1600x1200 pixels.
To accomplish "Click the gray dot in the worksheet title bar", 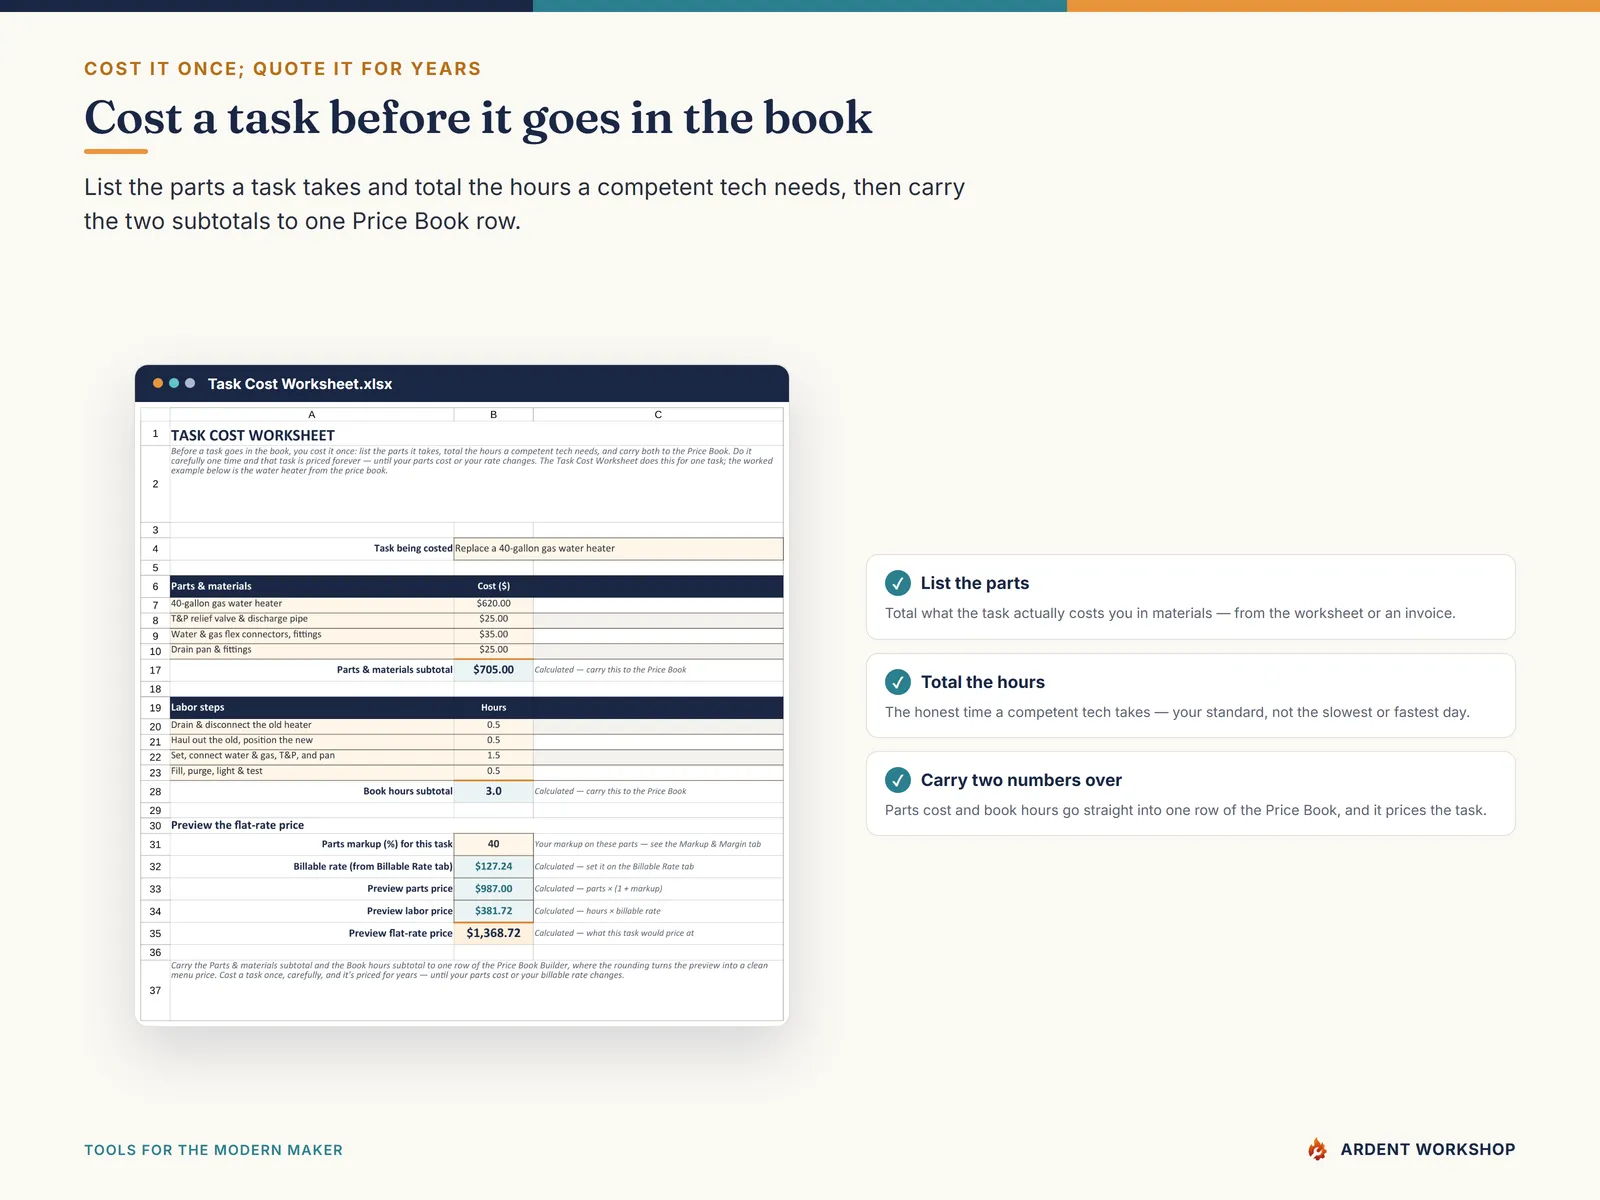I will 190,383.
